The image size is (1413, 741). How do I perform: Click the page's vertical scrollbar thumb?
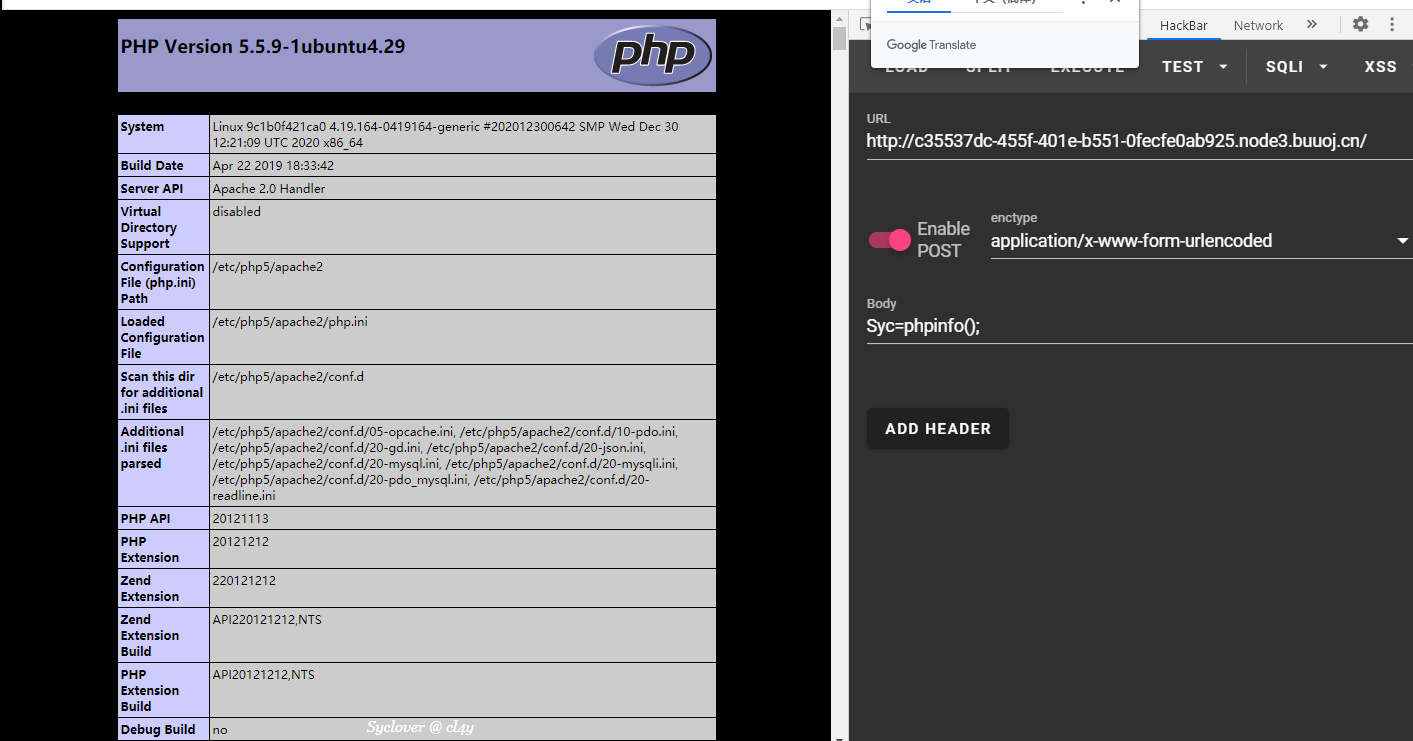840,40
